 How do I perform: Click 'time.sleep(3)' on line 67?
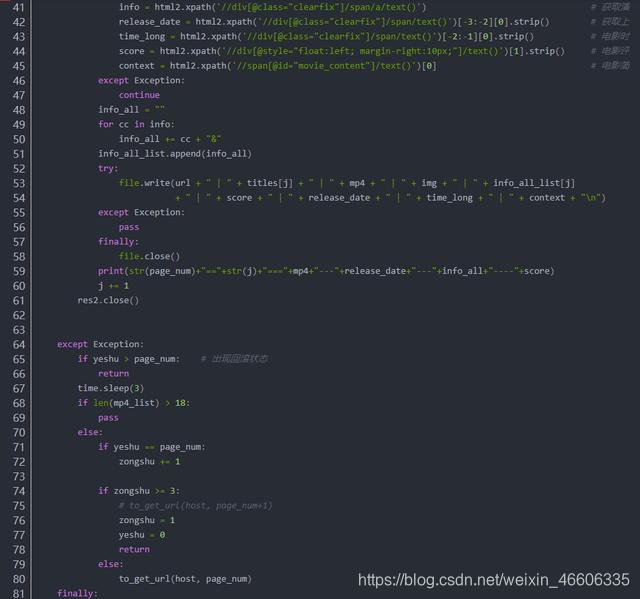(x=111, y=388)
